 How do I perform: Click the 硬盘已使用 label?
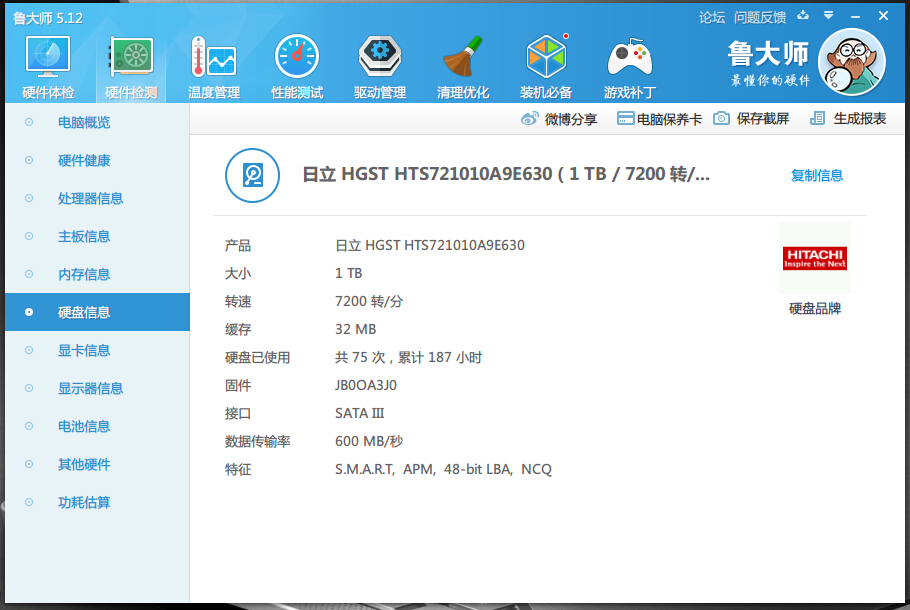pyautogui.click(x=257, y=358)
